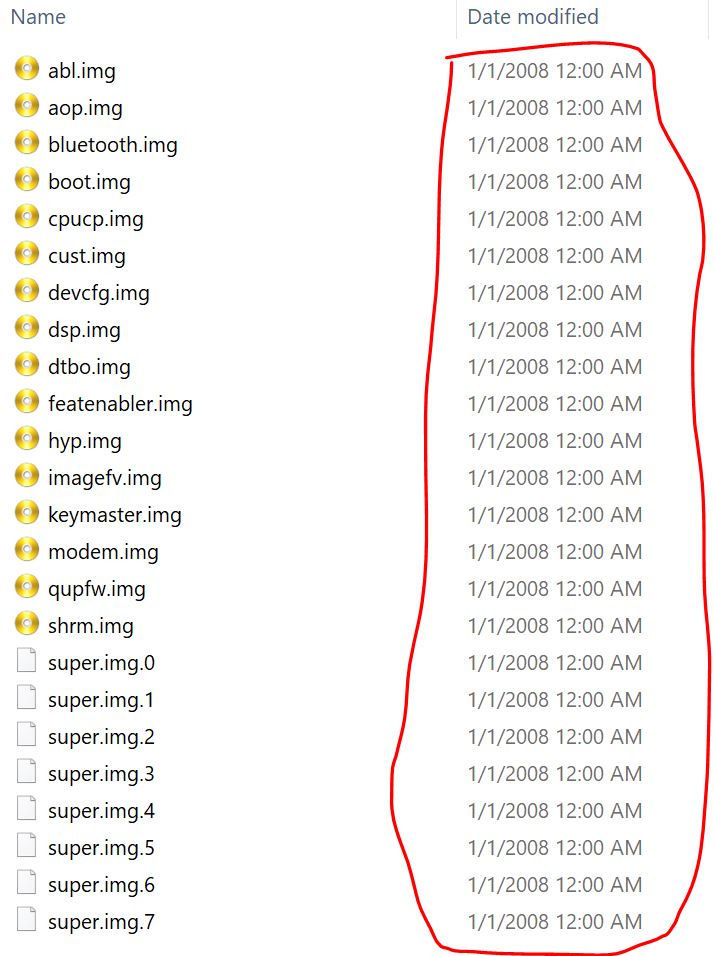Click the featenabler.img file name
Viewport: 714px width, 956px height.
pyautogui.click(x=120, y=404)
